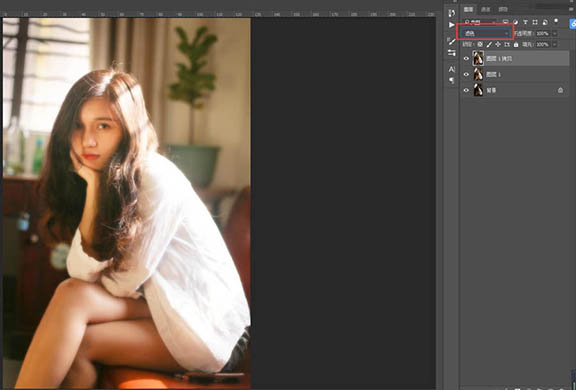Screen dimensions: 576x390
Task: Open the Adjustments sliders panel icon
Action: (451, 53)
